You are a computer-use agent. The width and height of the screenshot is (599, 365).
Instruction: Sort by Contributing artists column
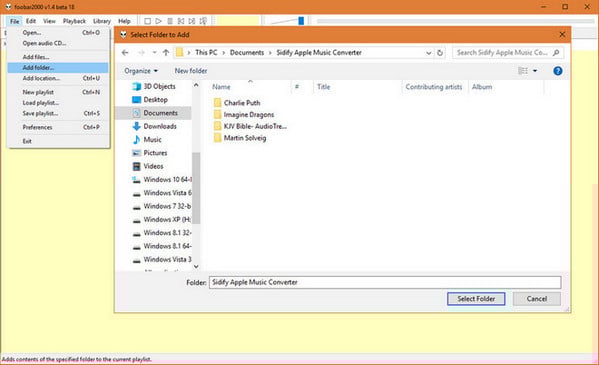(x=434, y=87)
